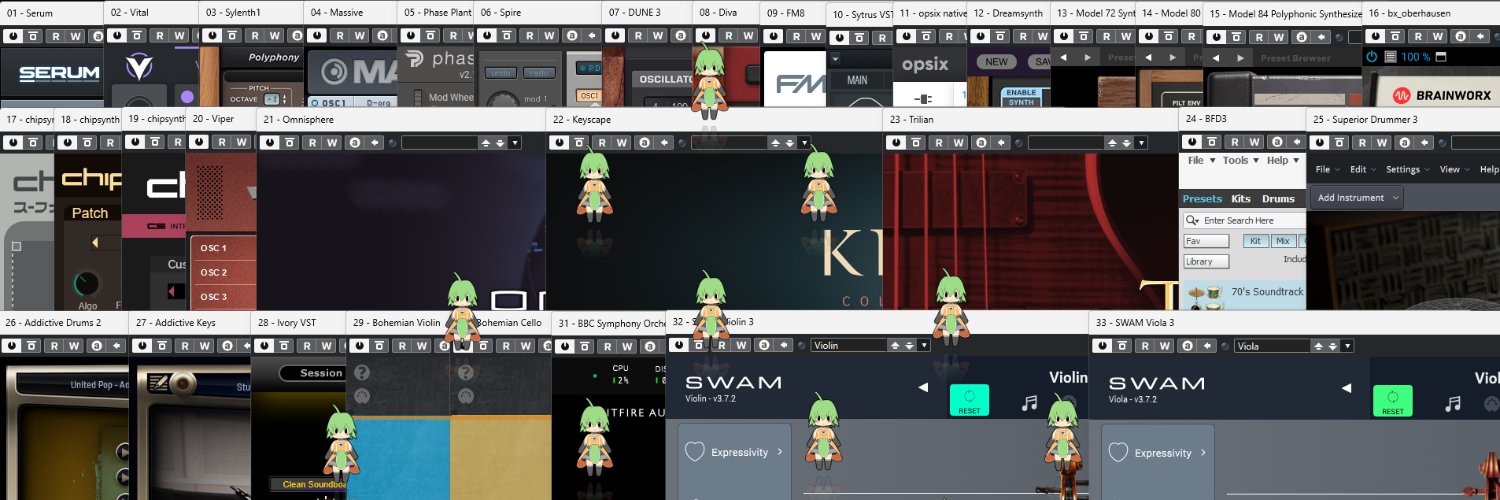Enable Read automation on the Vital window

159,35
